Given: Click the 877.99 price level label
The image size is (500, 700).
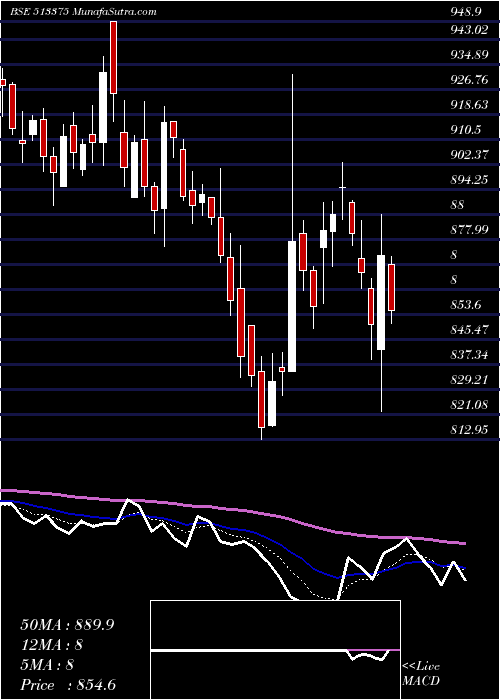Looking at the screenshot, I should pos(469,230).
